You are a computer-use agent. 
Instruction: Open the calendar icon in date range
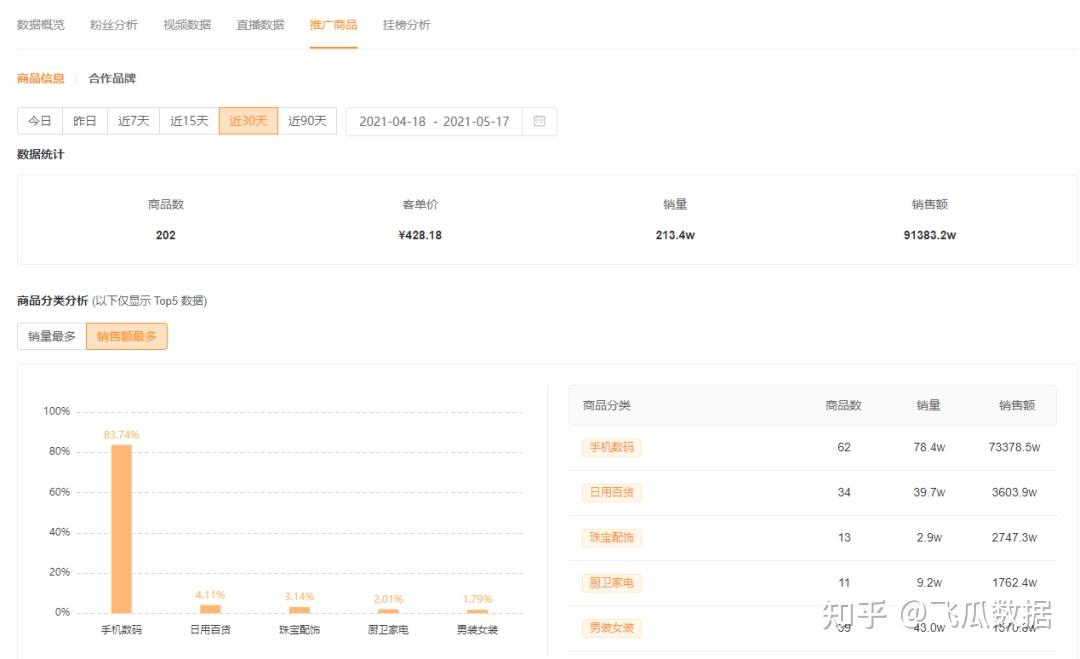539,121
